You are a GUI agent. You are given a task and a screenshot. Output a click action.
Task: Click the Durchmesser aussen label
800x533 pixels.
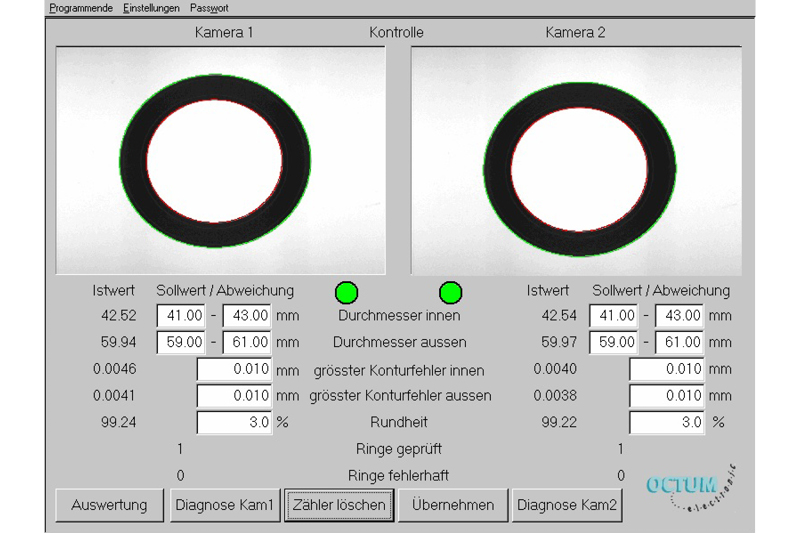399,342
